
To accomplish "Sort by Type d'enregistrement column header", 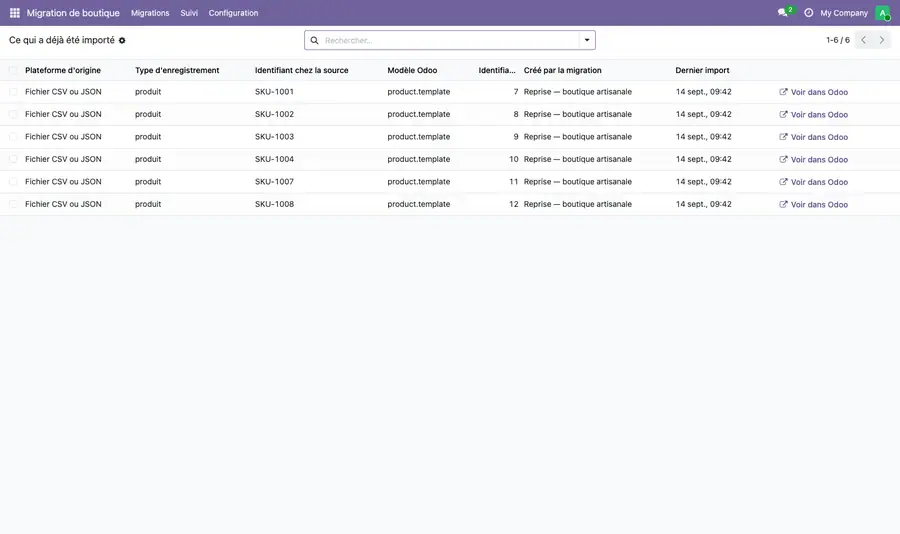I will (177, 70).
